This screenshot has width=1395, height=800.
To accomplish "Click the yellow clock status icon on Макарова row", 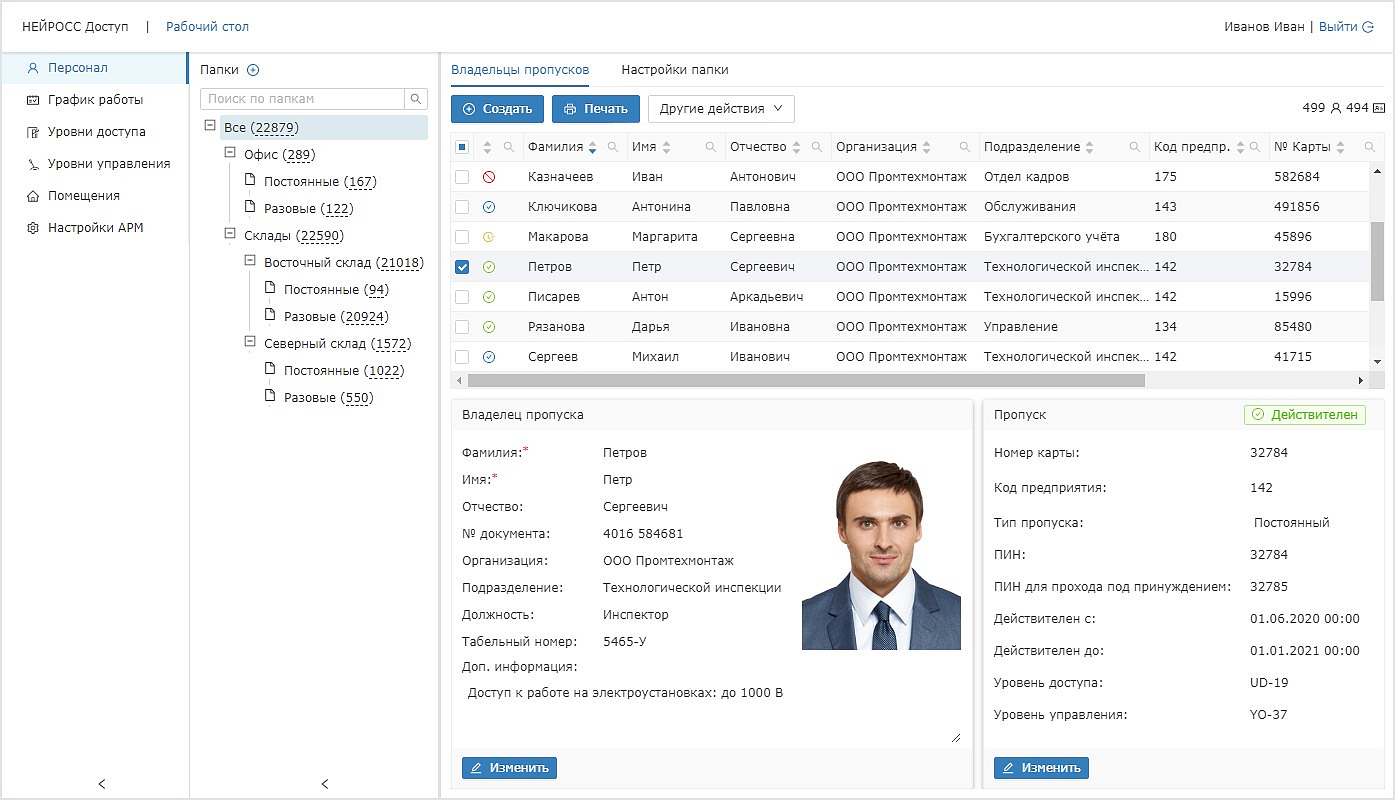I will [x=489, y=236].
